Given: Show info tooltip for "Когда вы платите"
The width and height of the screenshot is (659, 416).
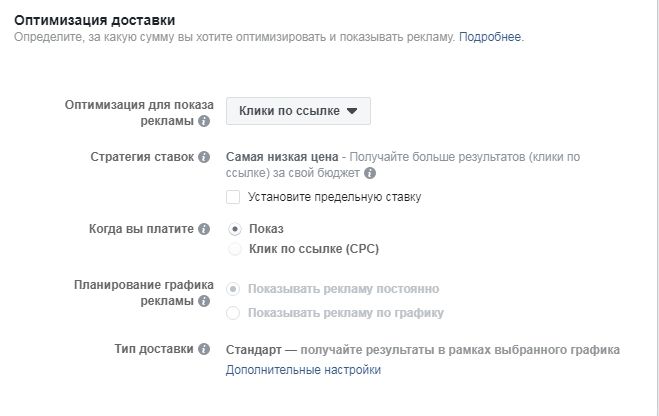Looking at the screenshot, I should coord(204,229).
